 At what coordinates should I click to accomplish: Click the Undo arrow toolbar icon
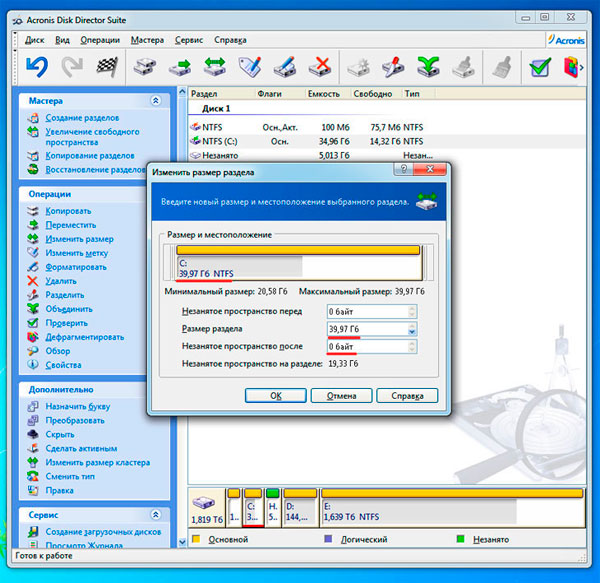[36, 67]
